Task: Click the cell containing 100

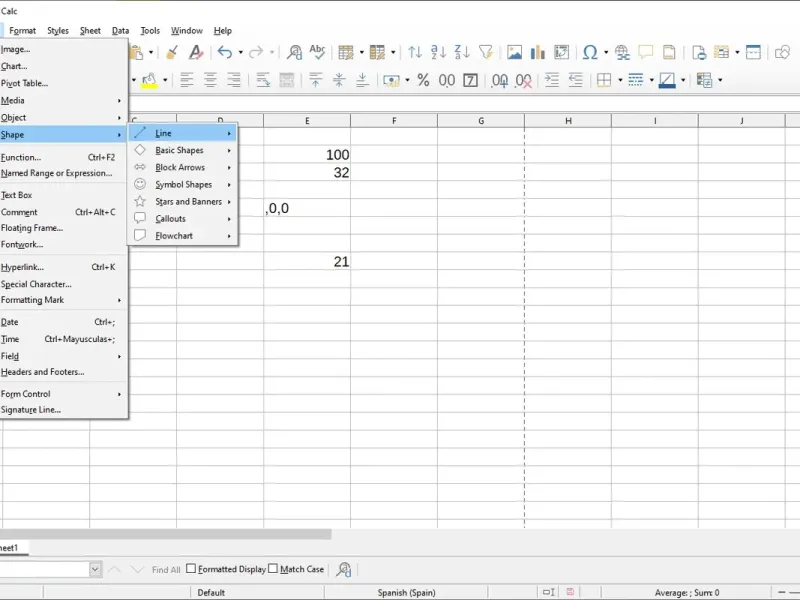Action: point(307,155)
